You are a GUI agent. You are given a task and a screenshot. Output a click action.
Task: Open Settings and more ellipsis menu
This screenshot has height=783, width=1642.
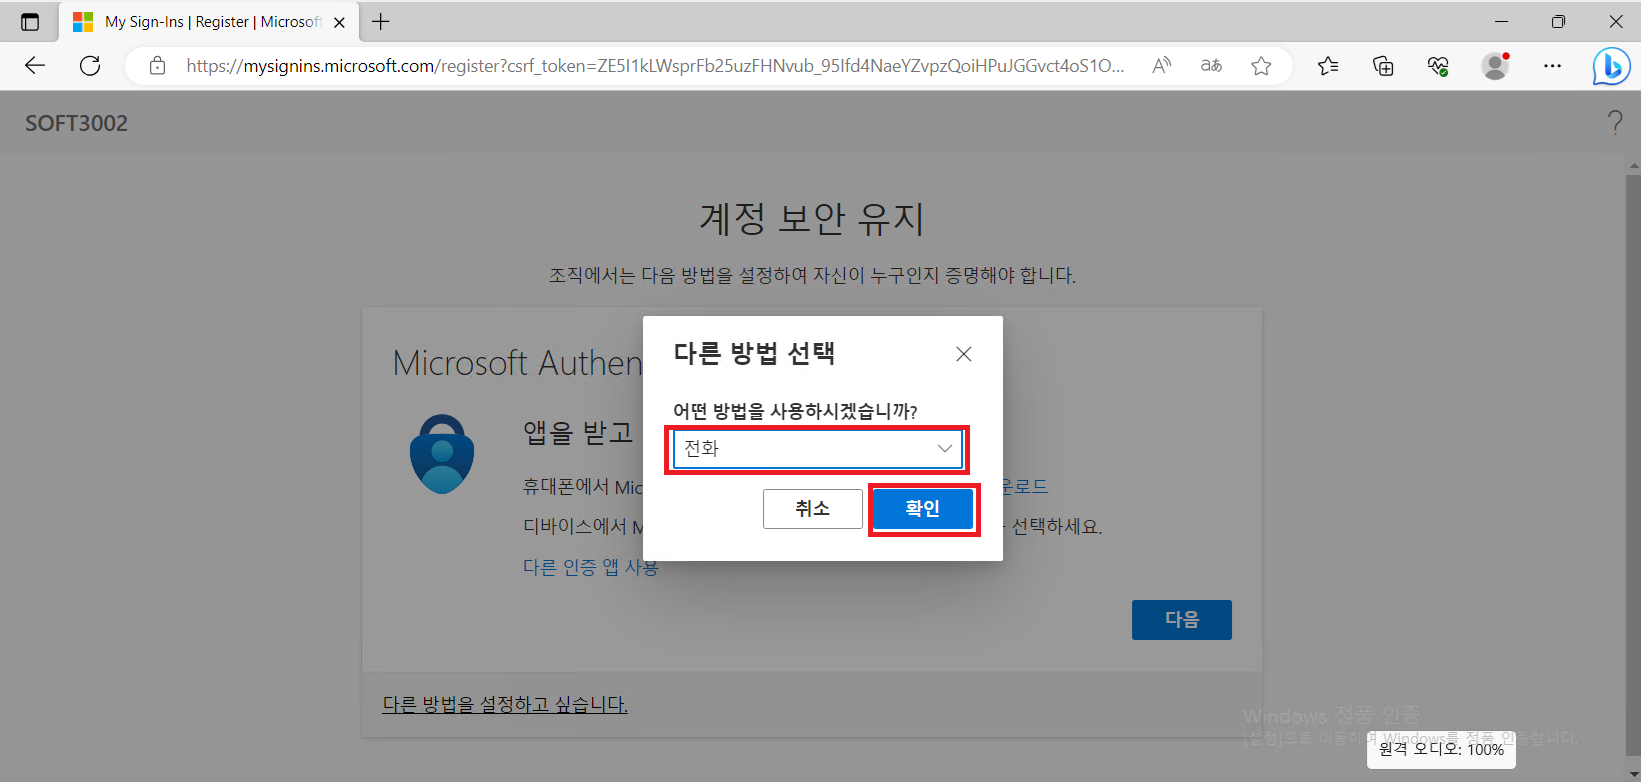click(x=1552, y=66)
